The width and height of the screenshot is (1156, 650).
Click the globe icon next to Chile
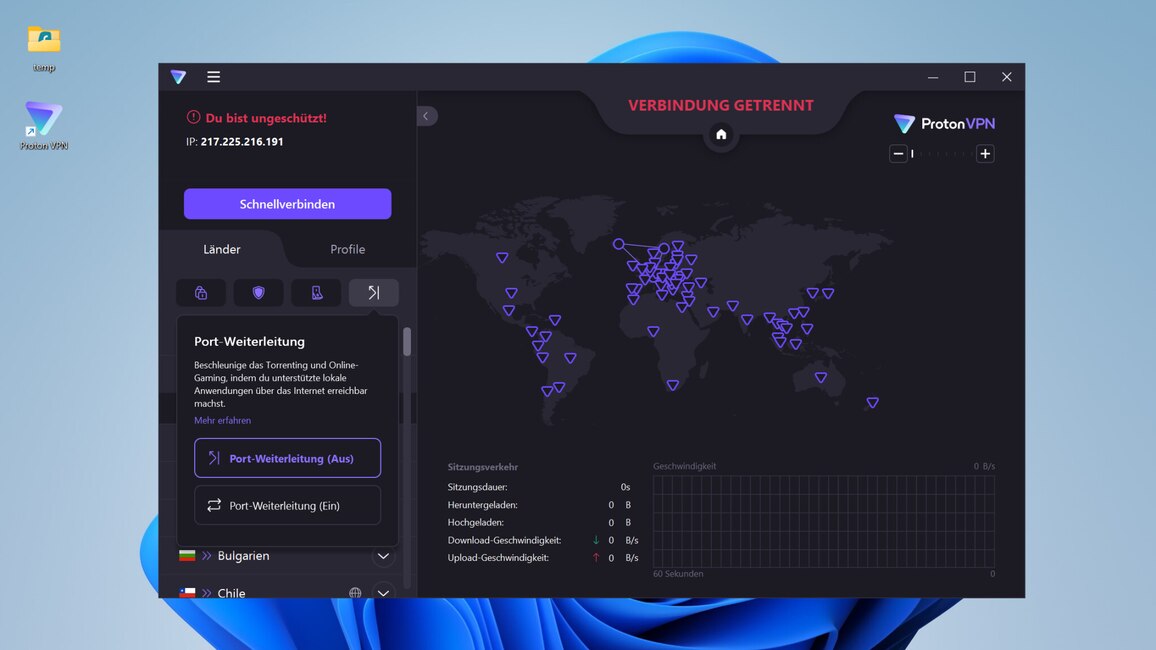coord(355,592)
